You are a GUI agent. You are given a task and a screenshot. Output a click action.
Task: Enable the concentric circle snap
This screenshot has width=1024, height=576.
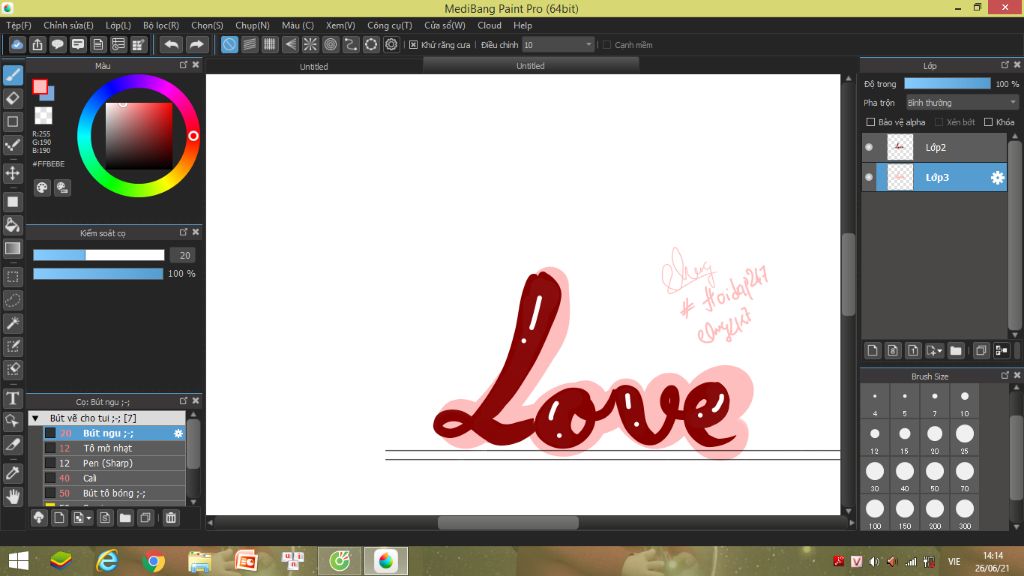(330, 44)
